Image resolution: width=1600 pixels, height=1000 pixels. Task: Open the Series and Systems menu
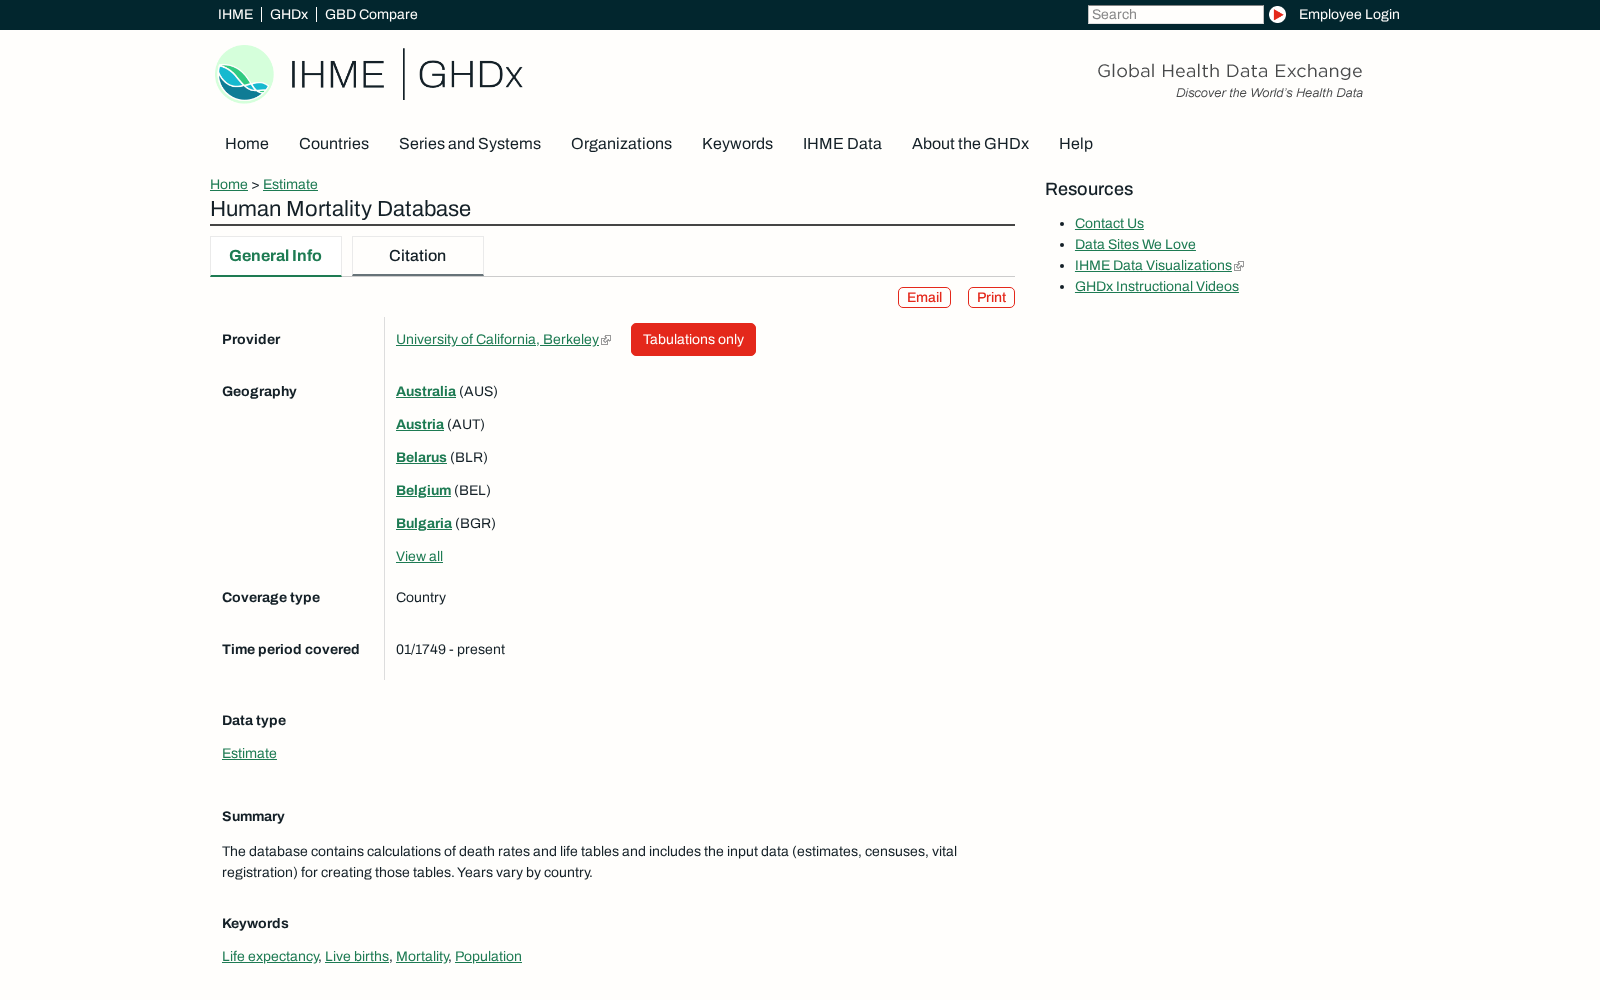click(x=470, y=144)
